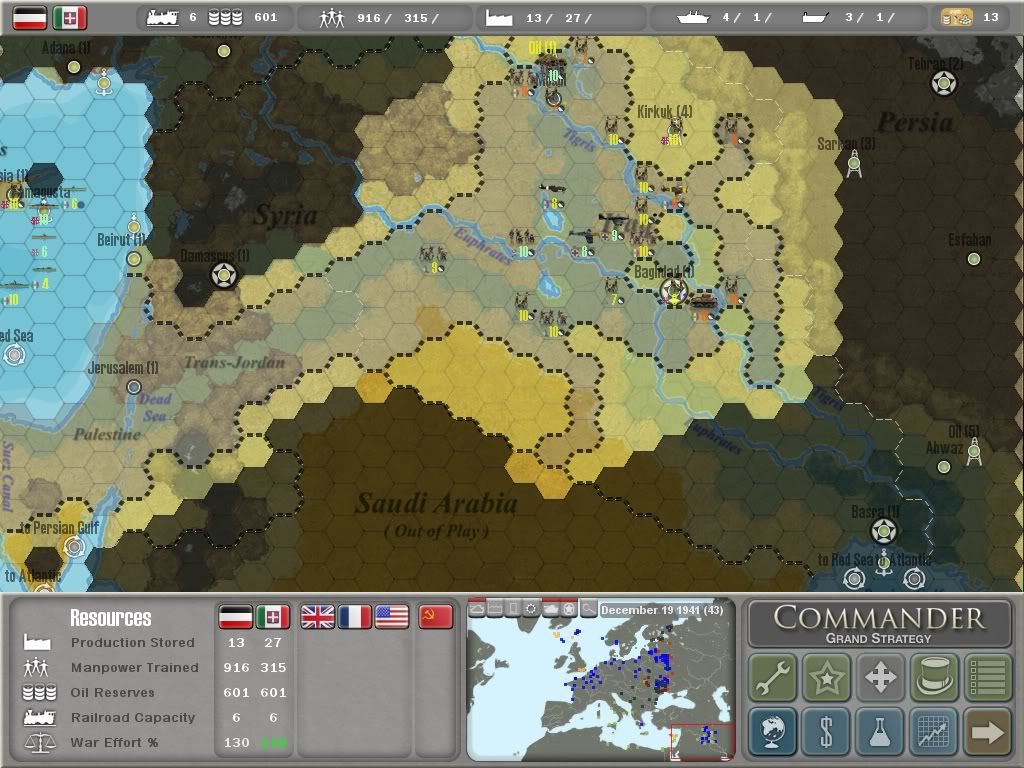
Task: Click the oil barrels icon in top bar
Action: coord(225,18)
